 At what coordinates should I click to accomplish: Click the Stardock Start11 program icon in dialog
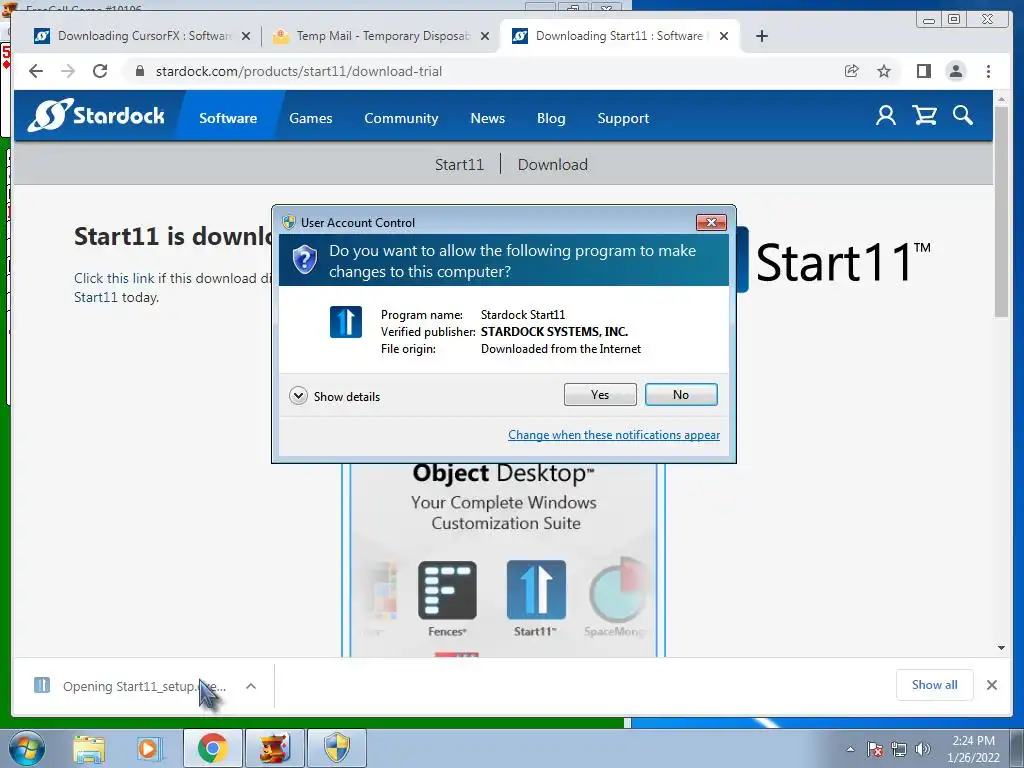(345, 322)
